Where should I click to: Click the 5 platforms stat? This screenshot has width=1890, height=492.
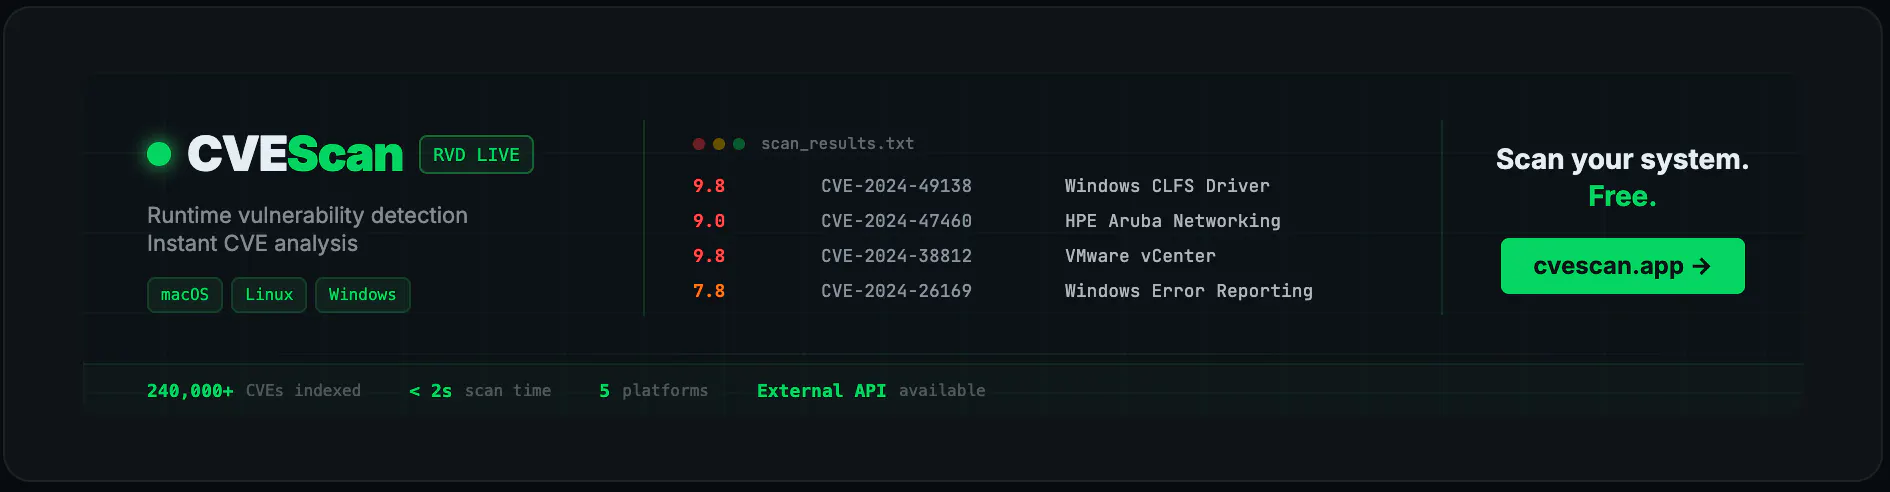coord(653,391)
